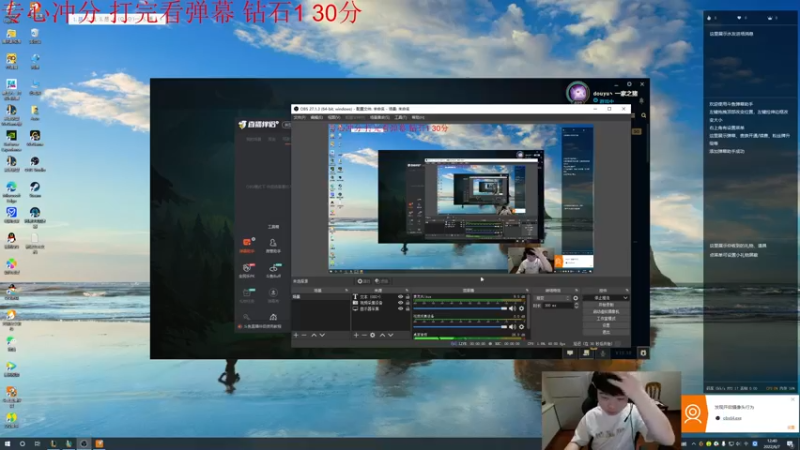Open transition properties gear in Scene Transitions
Image resolution: width=800 pixels, height=450 pixels.
(576, 298)
